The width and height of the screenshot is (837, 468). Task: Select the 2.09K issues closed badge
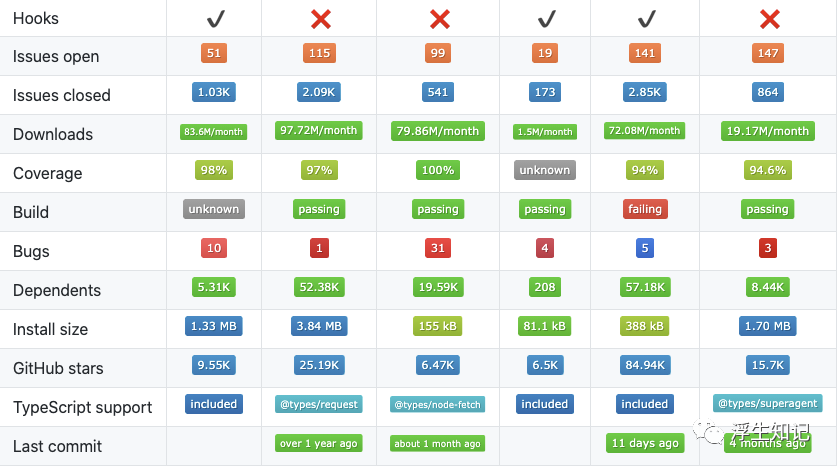click(319, 93)
